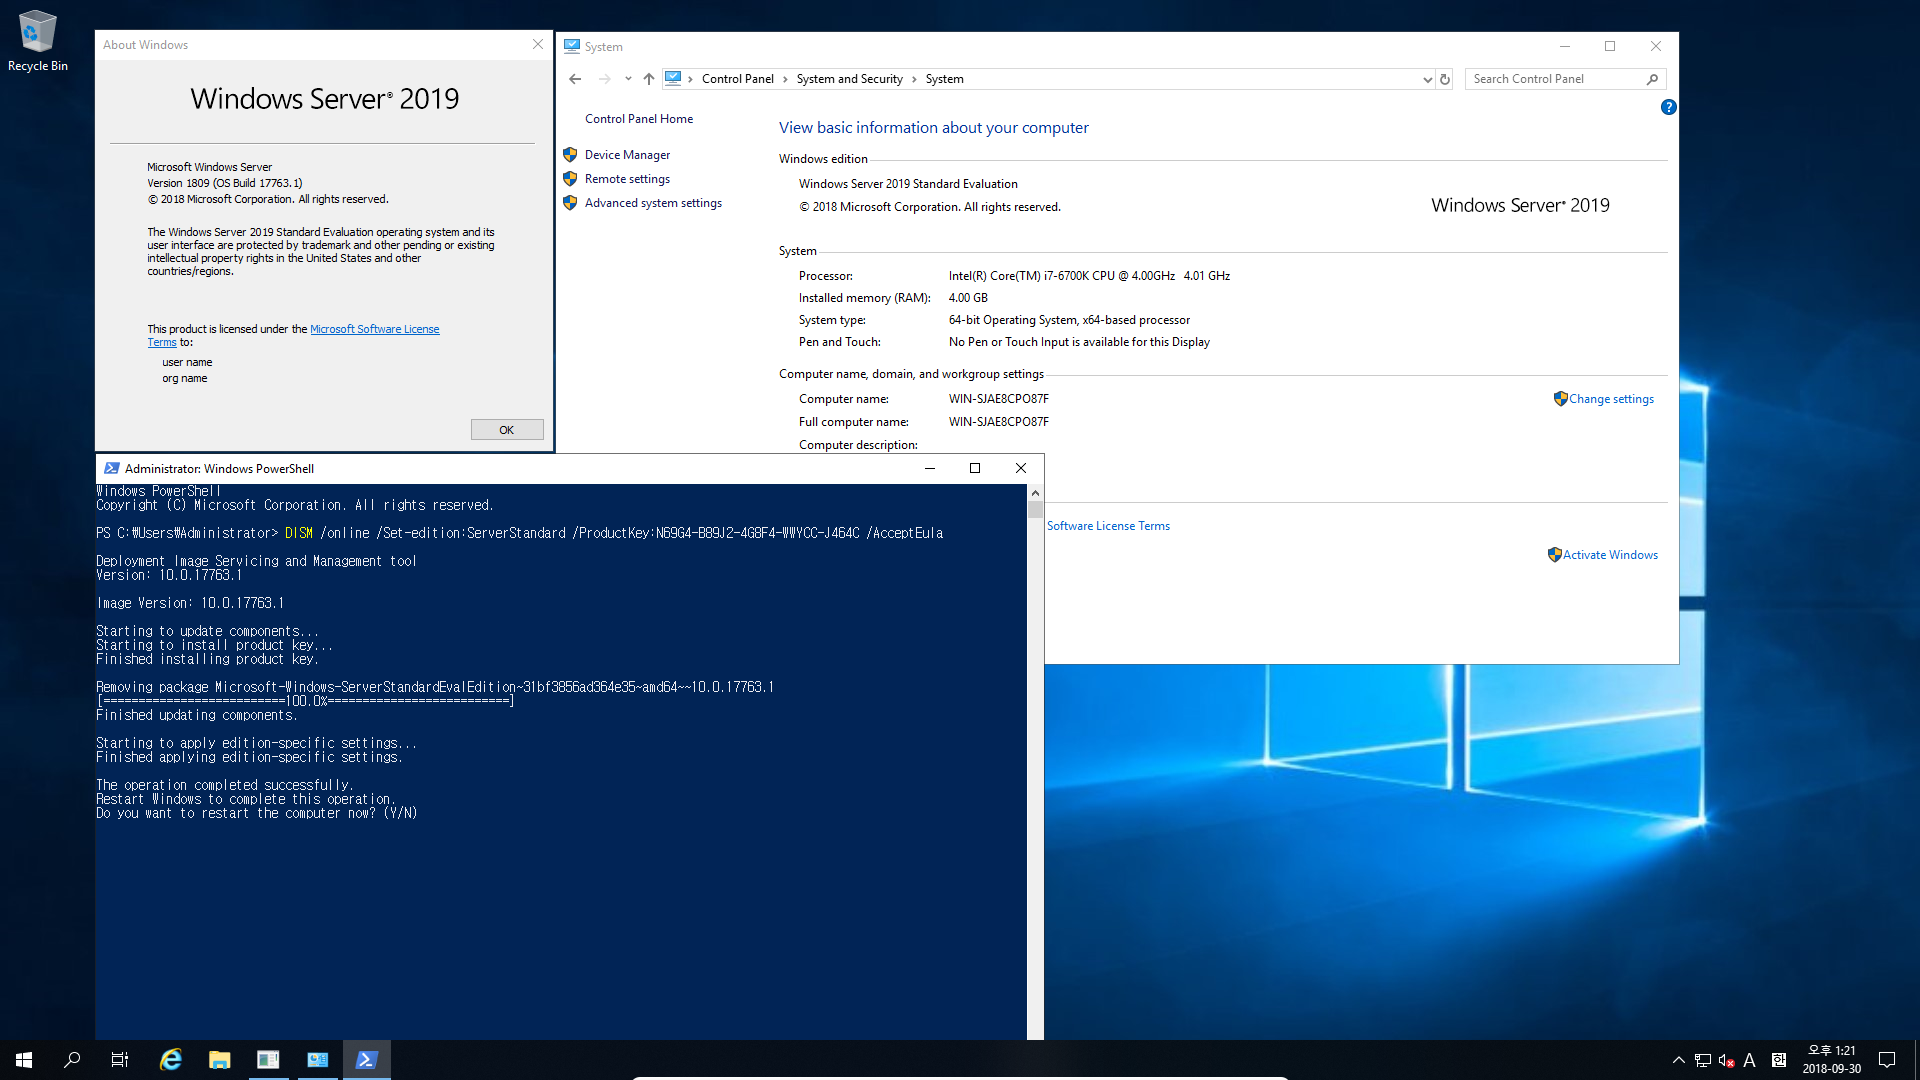Minimize the System window
1920x1080 pixels.
coord(1565,46)
